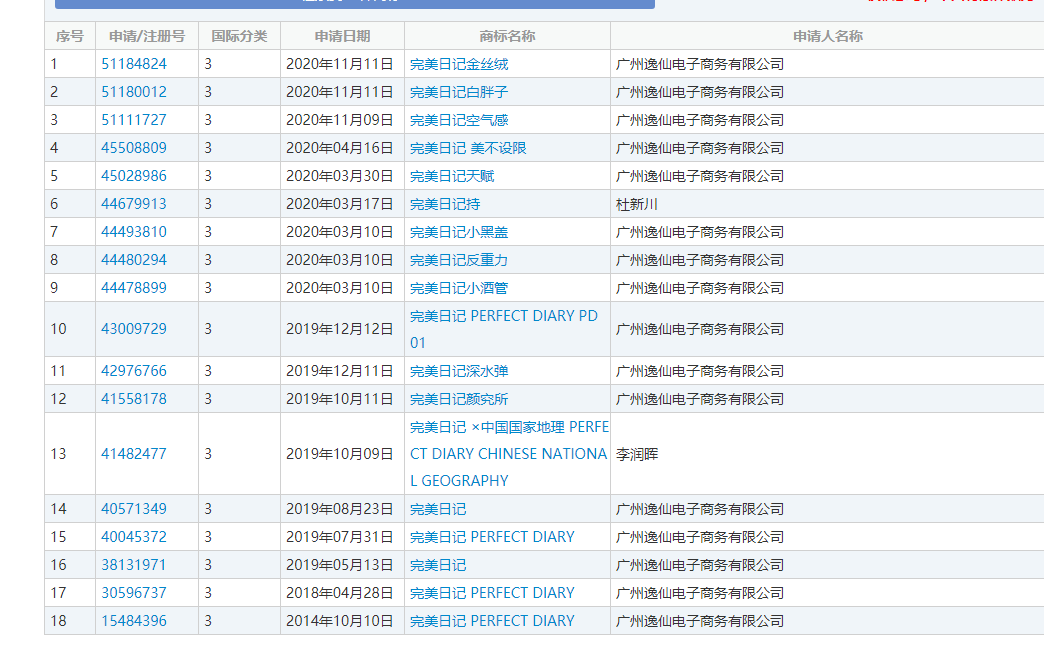Click the 商标名称 column header
Screen dimensions: 1044x647
[x=507, y=36]
